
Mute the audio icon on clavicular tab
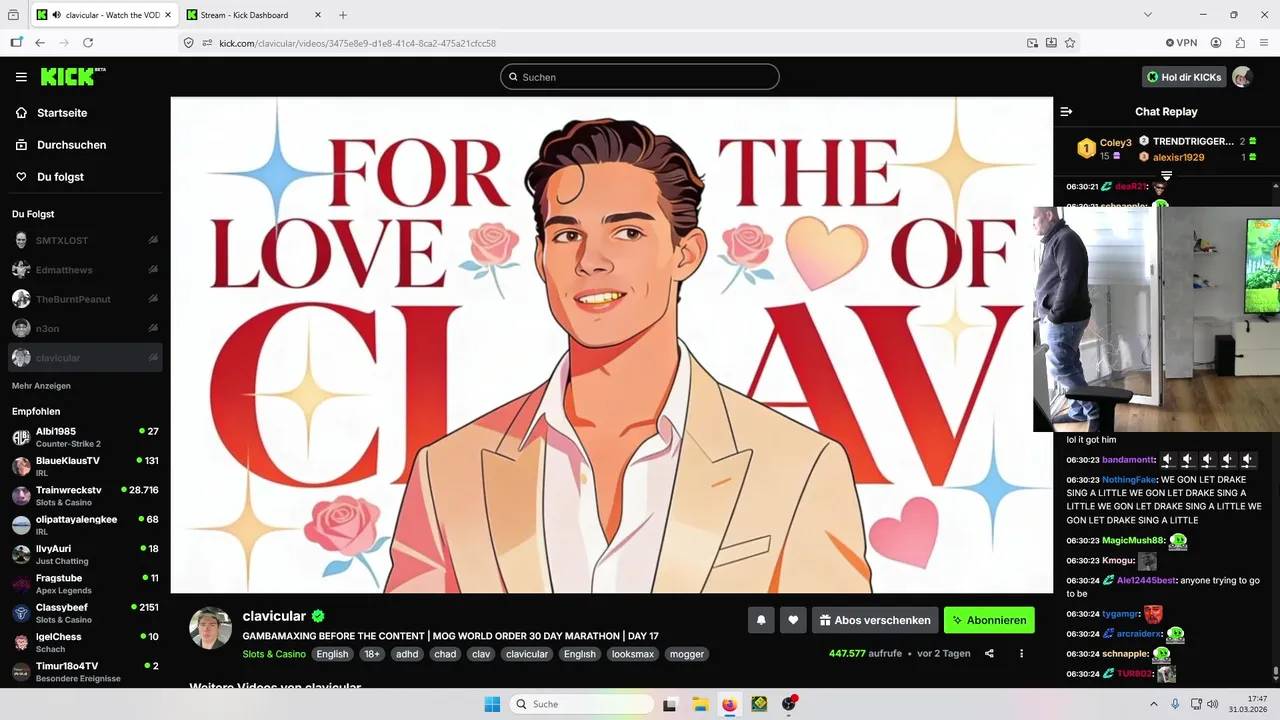(x=56, y=15)
